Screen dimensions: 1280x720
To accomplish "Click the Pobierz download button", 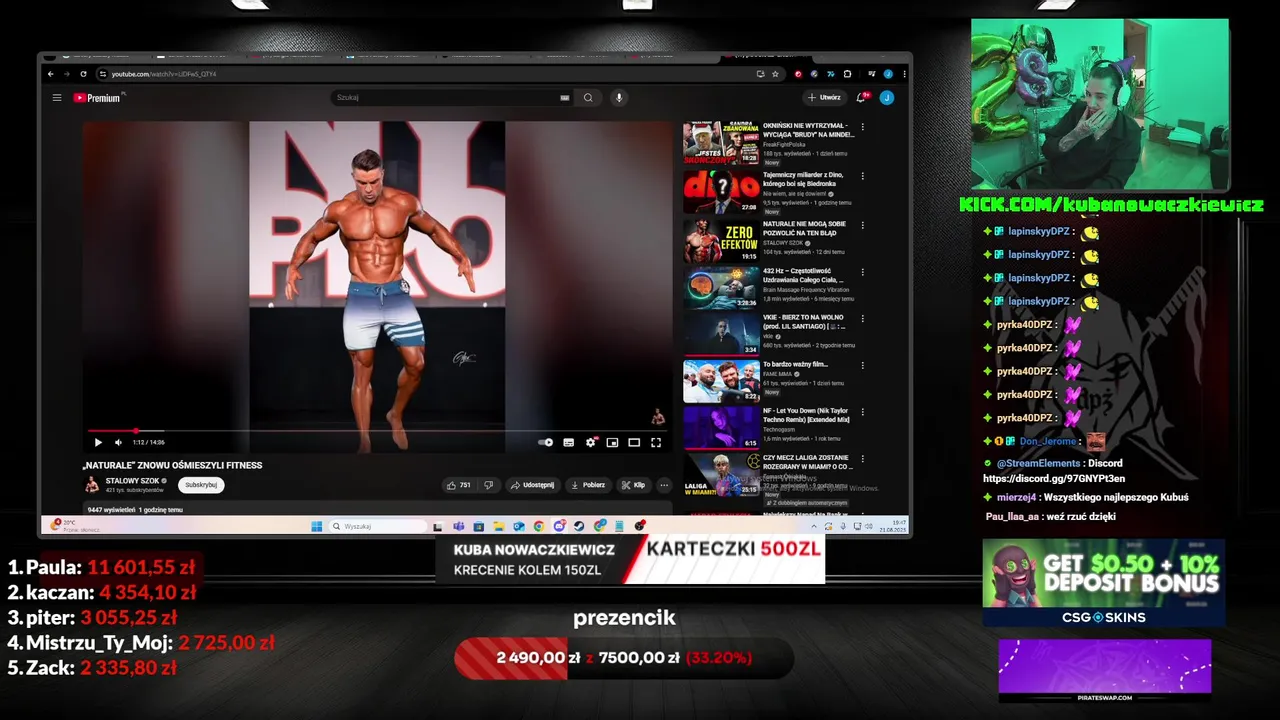I will [x=588, y=485].
